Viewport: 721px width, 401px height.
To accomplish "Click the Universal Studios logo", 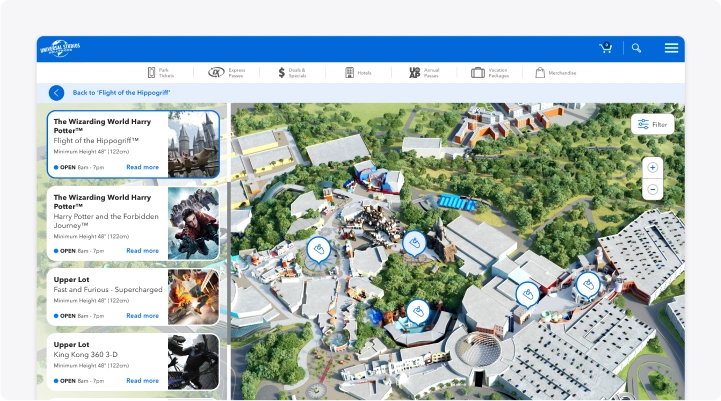I will click(62, 49).
